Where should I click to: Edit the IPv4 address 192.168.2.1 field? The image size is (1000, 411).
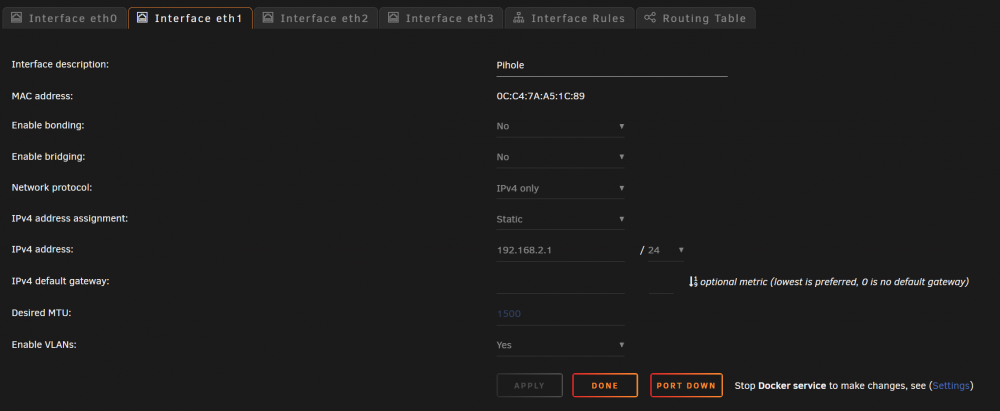click(x=560, y=250)
